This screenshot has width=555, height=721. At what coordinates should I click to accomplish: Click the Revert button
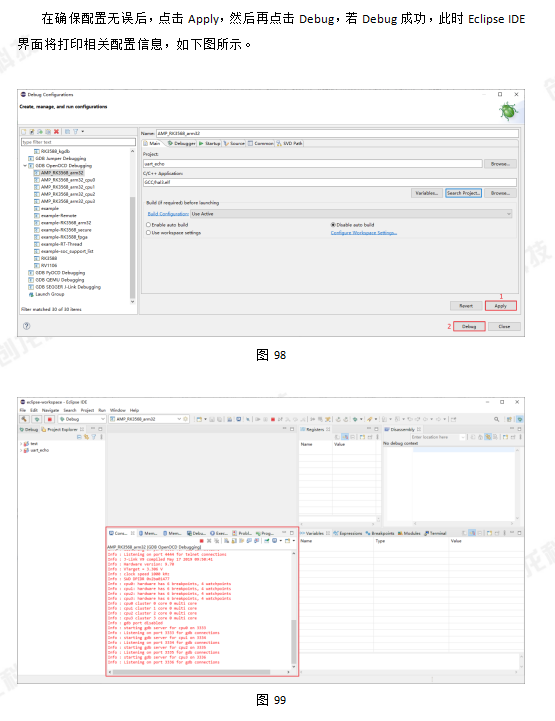(x=466, y=306)
